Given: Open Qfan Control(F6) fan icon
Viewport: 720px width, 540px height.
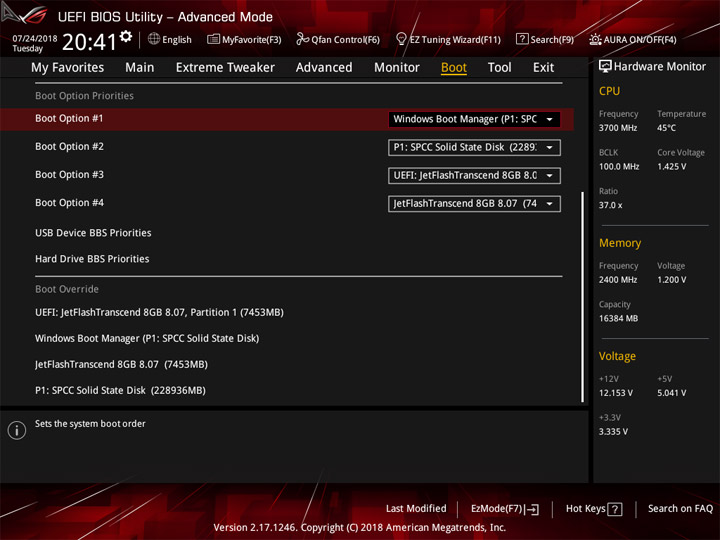Looking at the screenshot, I should point(302,39).
